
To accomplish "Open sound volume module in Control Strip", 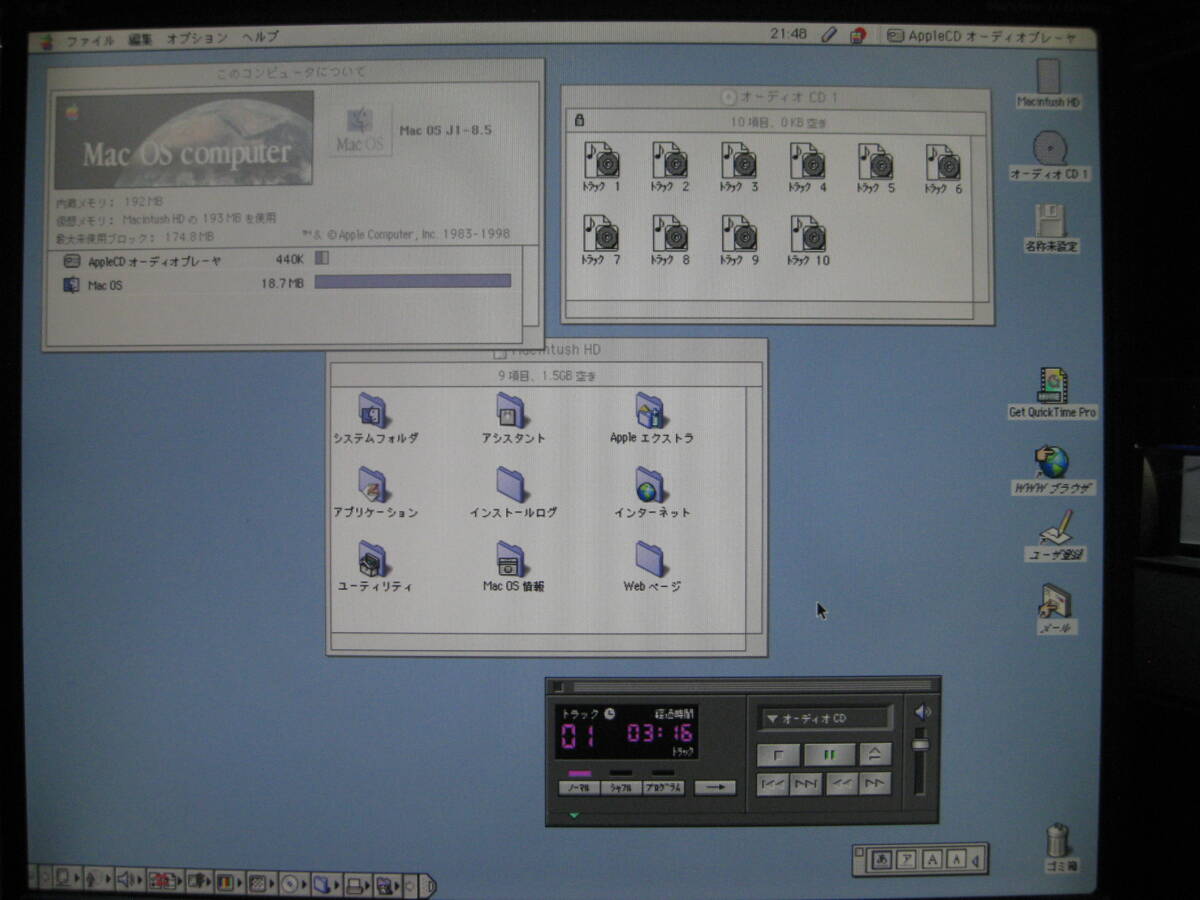I will point(129,882).
